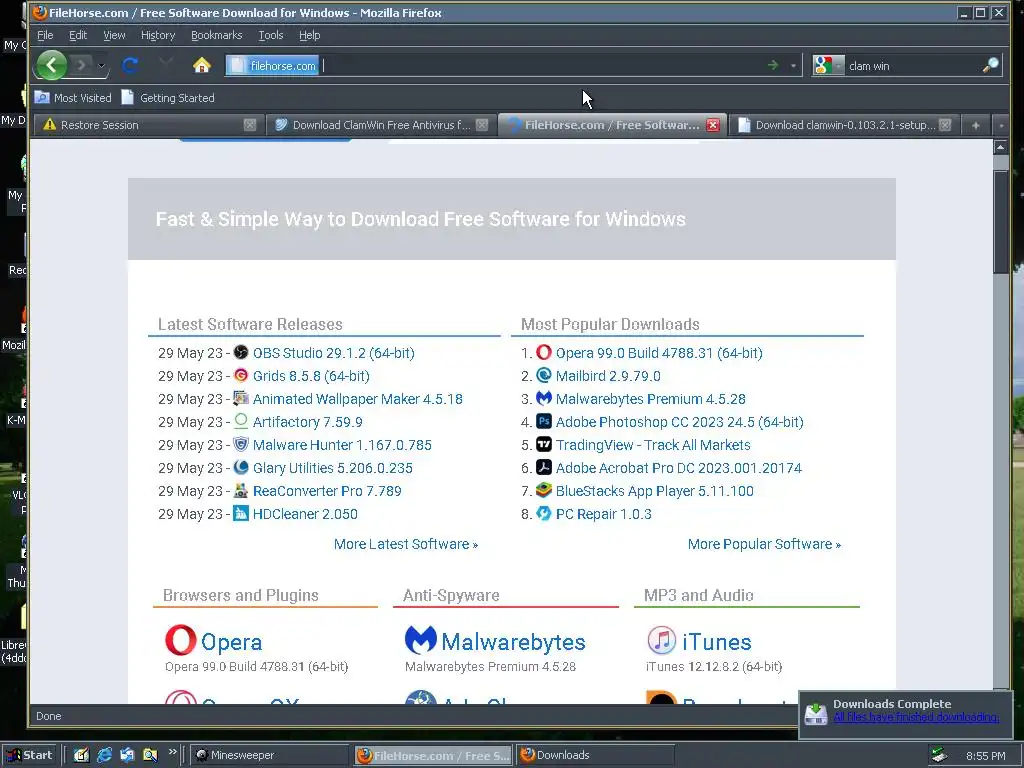Click the Glary Utilities icon
This screenshot has height=768, width=1024.
click(241, 467)
